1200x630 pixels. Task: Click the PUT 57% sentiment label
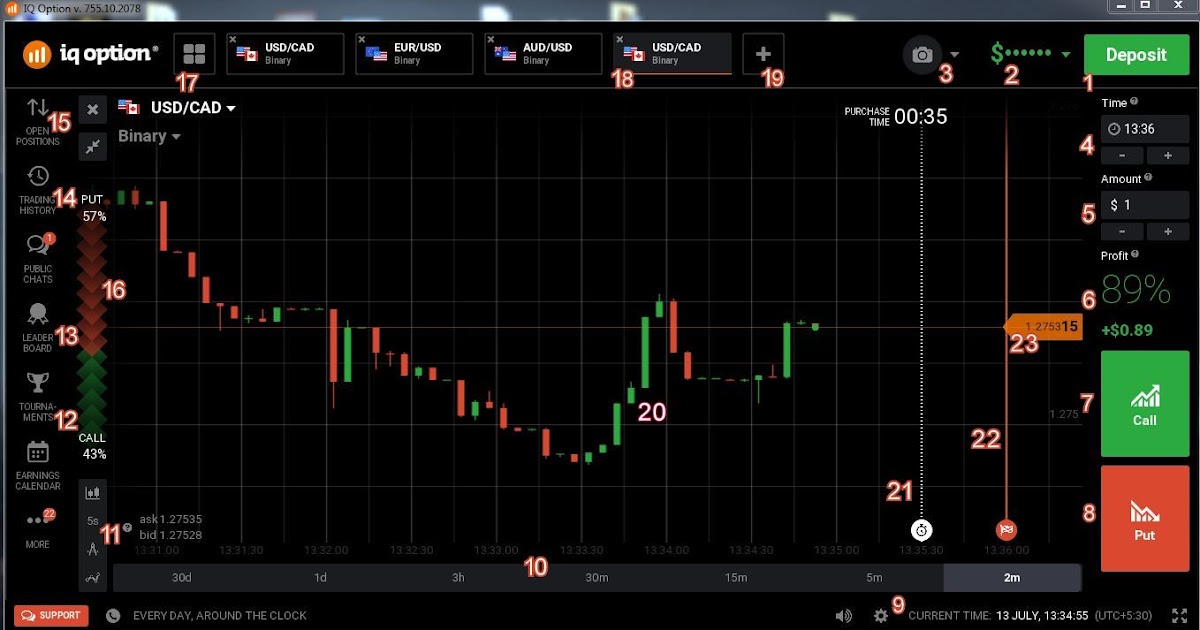[93, 208]
